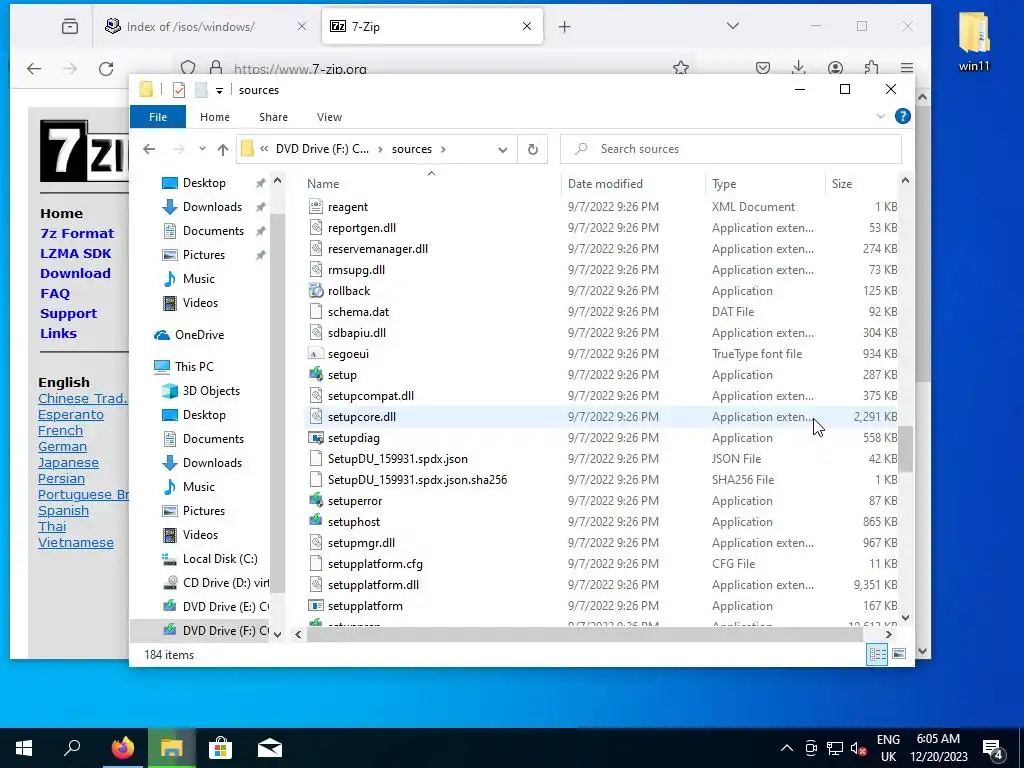The image size is (1024, 768).
Task: Show hidden system tray icons
Action: point(787,748)
